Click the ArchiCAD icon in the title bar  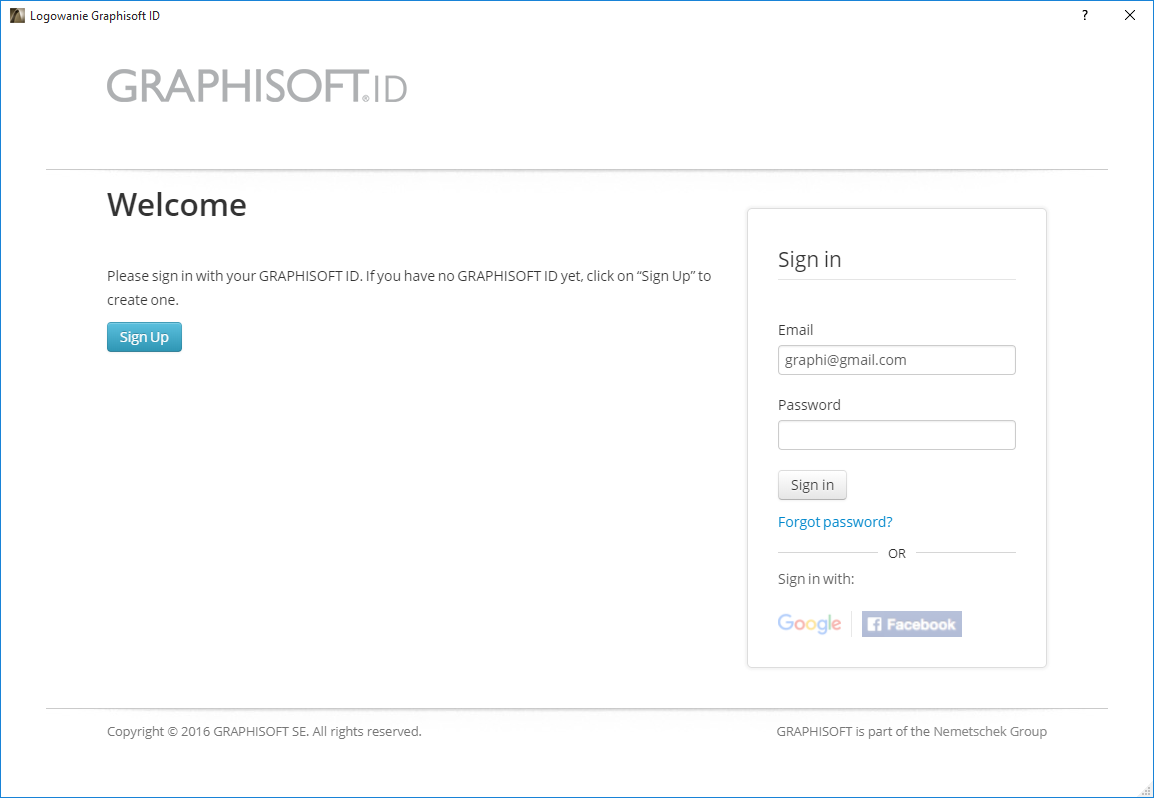coord(17,16)
